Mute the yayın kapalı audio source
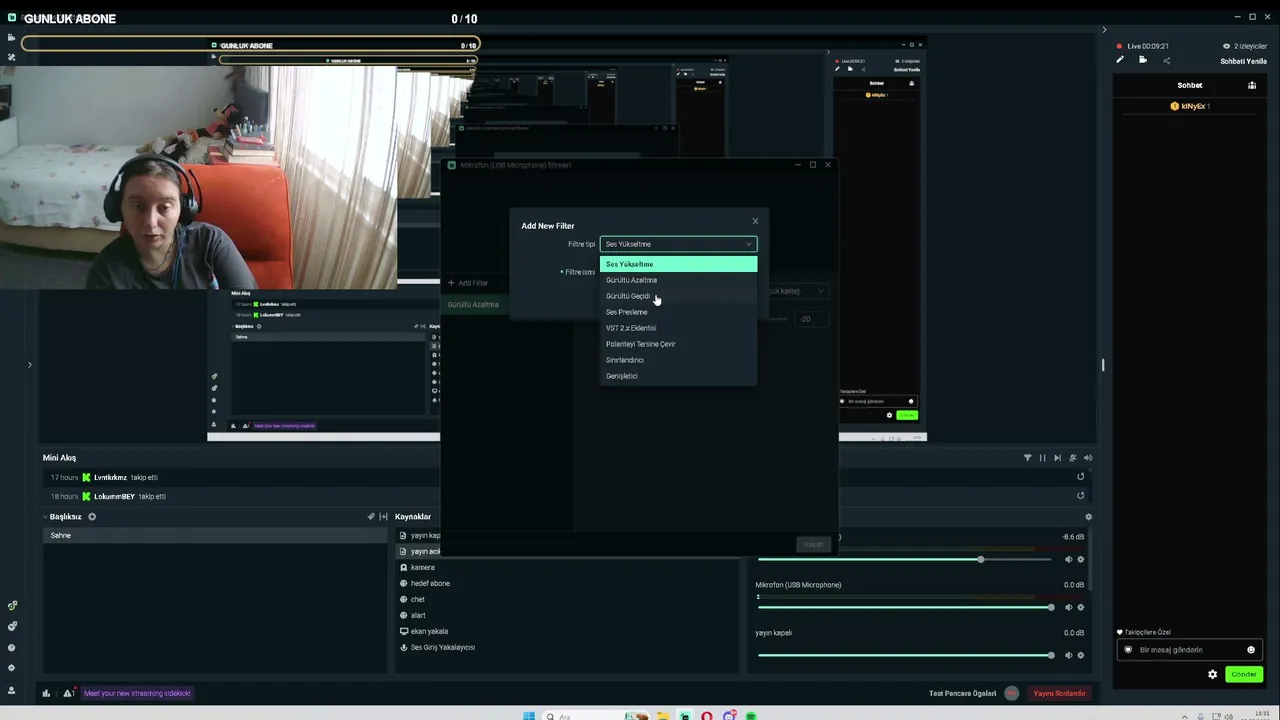Viewport: 1280px width, 720px height. [x=1068, y=655]
